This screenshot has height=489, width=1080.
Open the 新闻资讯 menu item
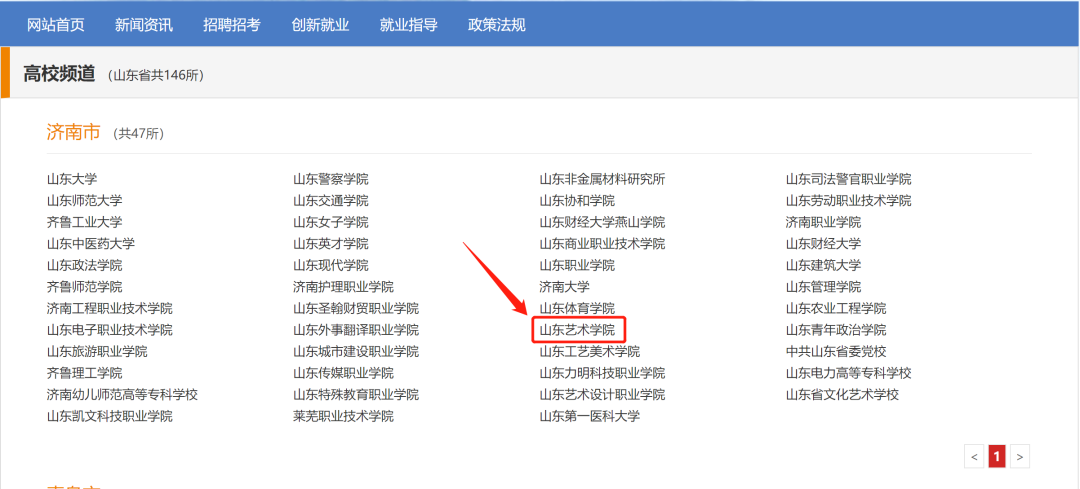click(144, 25)
